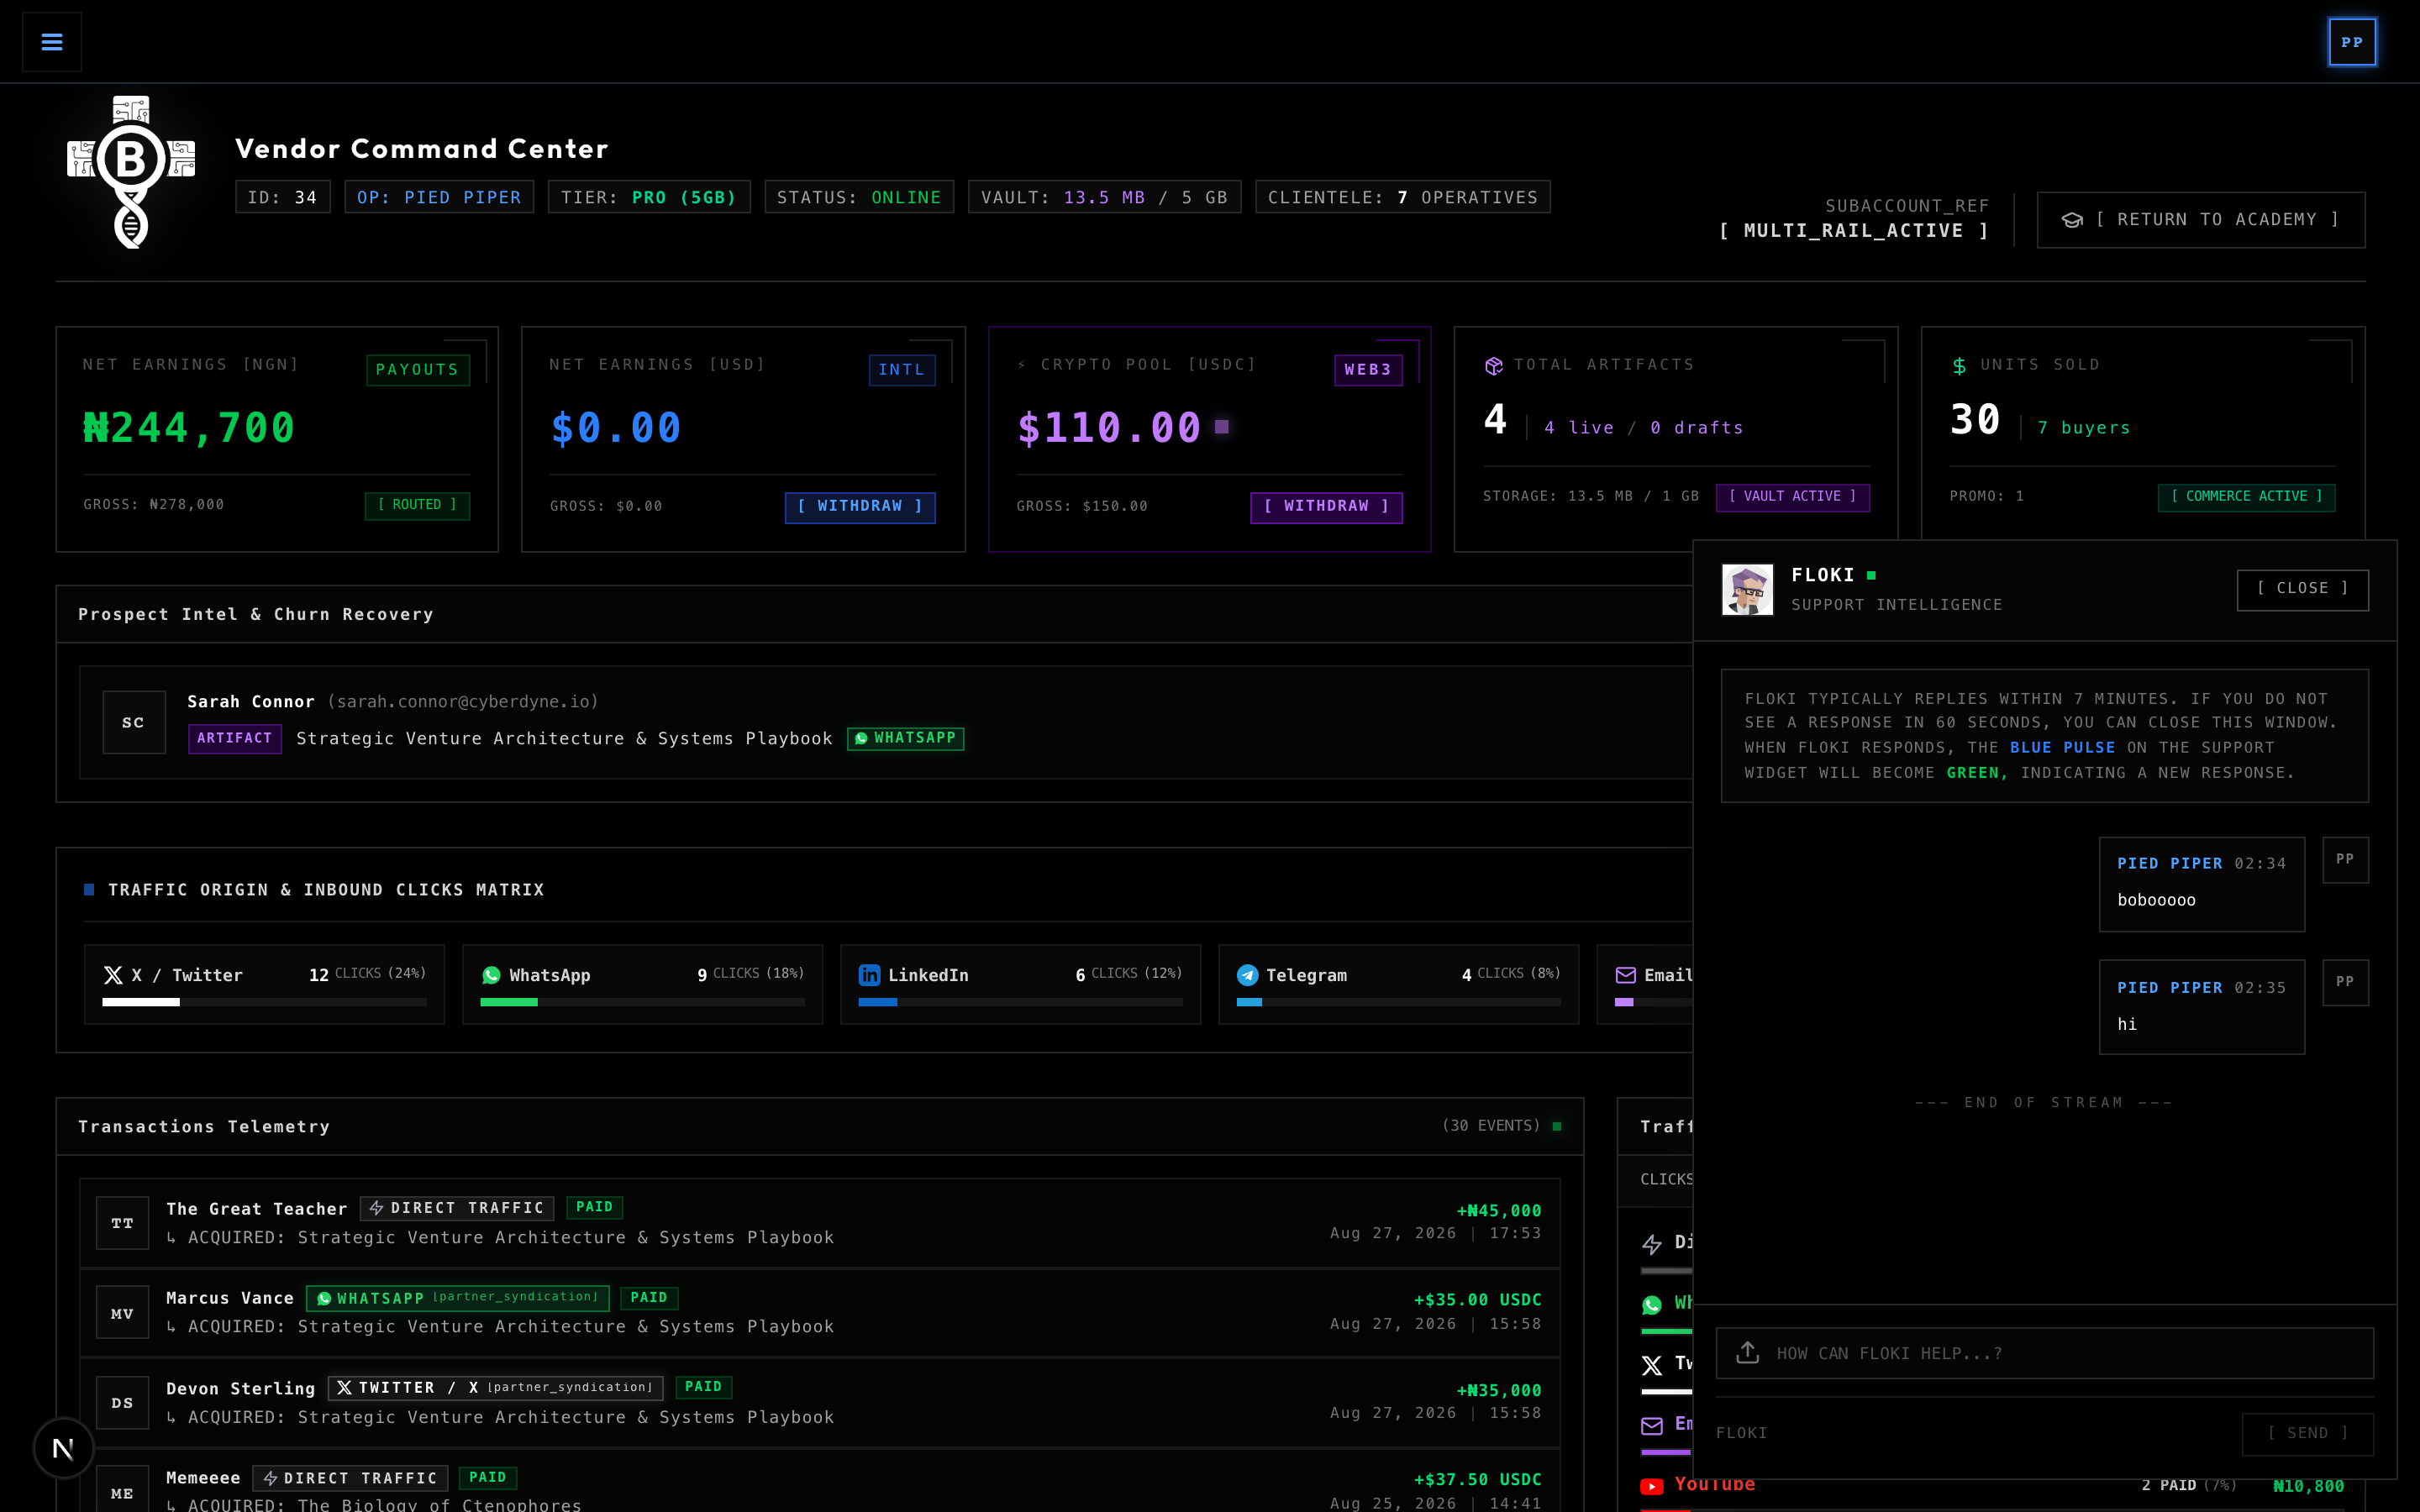
Task: Click WhatsApp icon in Marcus Vance's source tag
Action: [324, 1298]
